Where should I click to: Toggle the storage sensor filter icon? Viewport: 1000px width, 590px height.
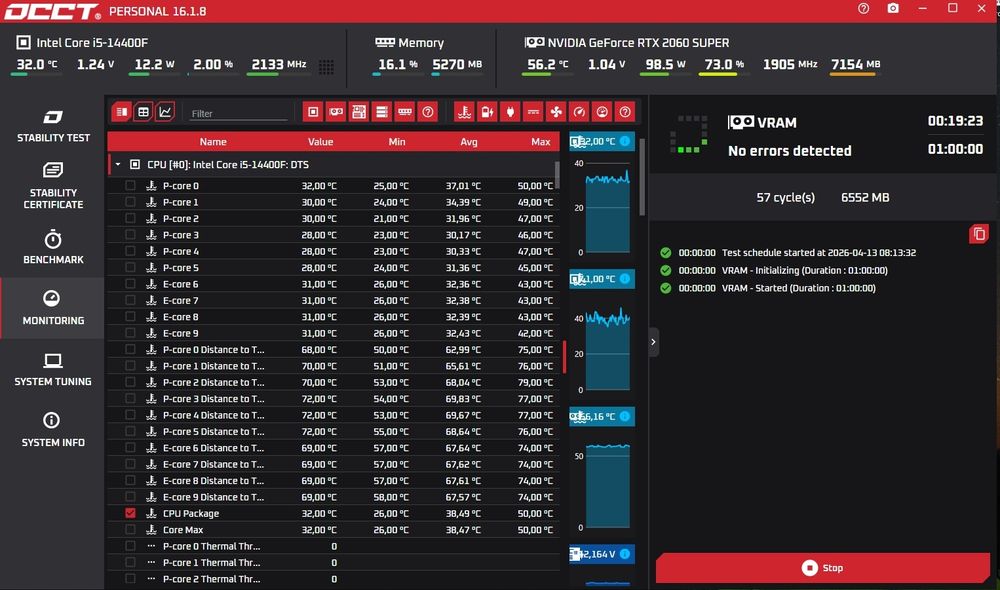click(x=382, y=112)
